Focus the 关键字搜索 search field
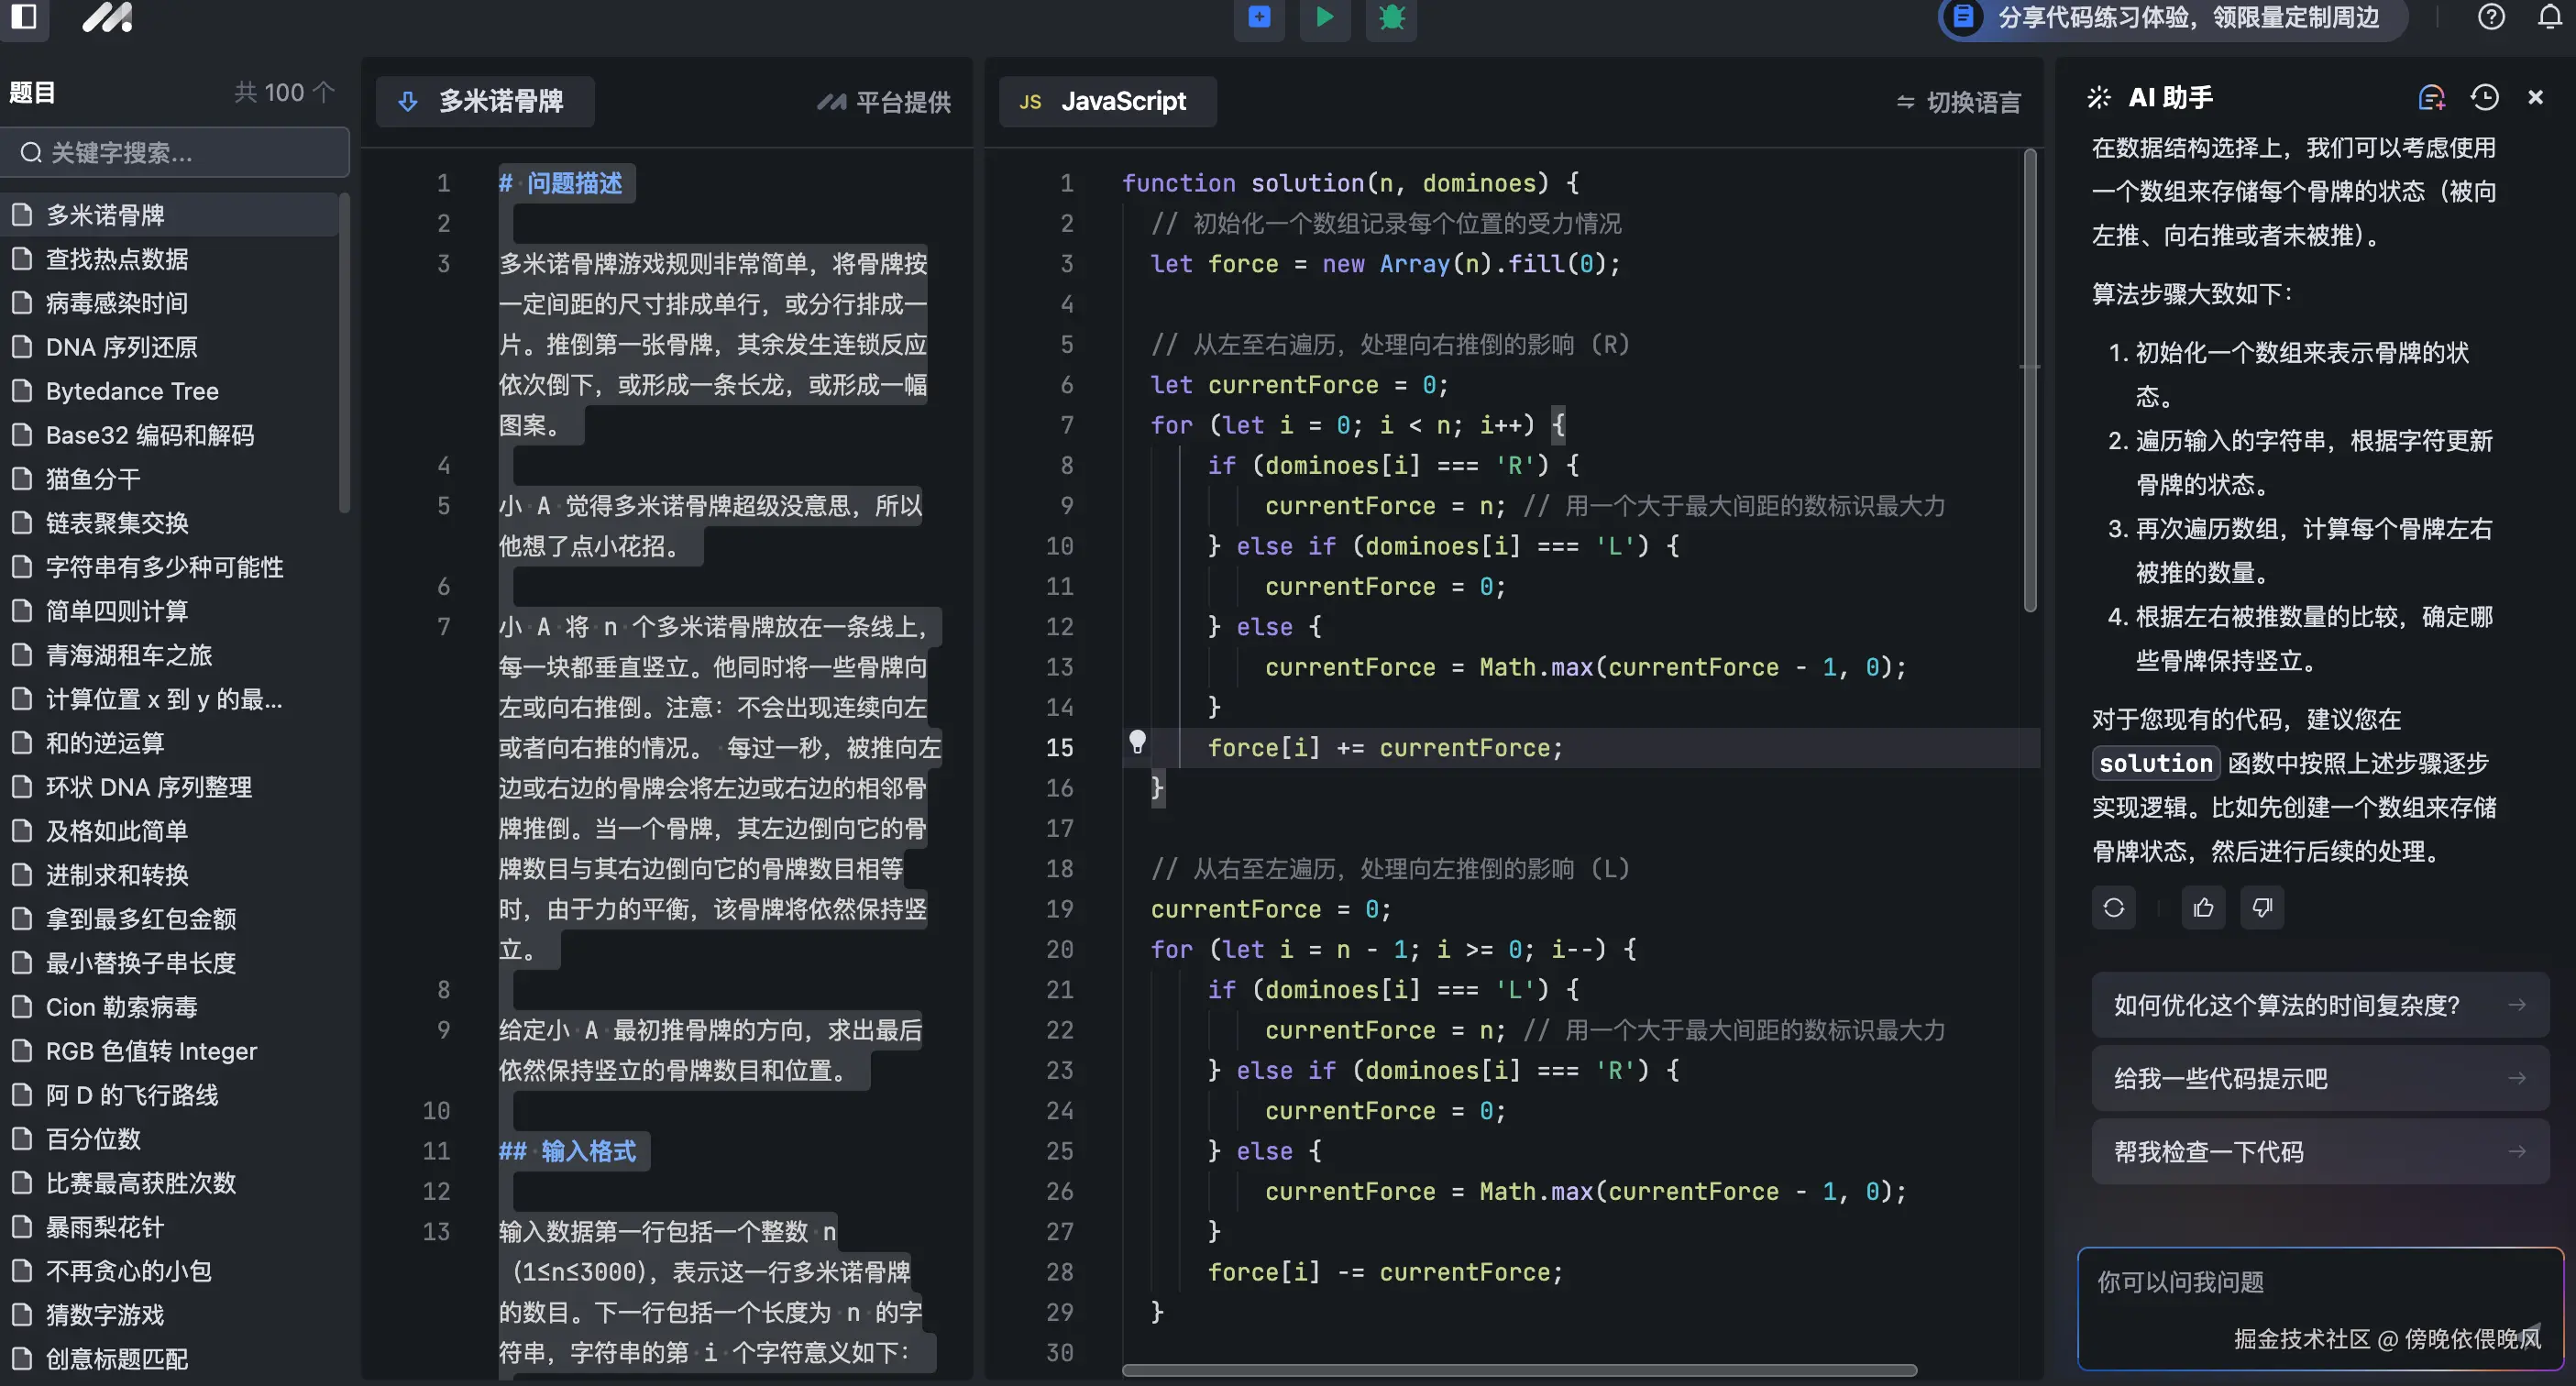The height and width of the screenshot is (1386, 2576). (176, 153)
